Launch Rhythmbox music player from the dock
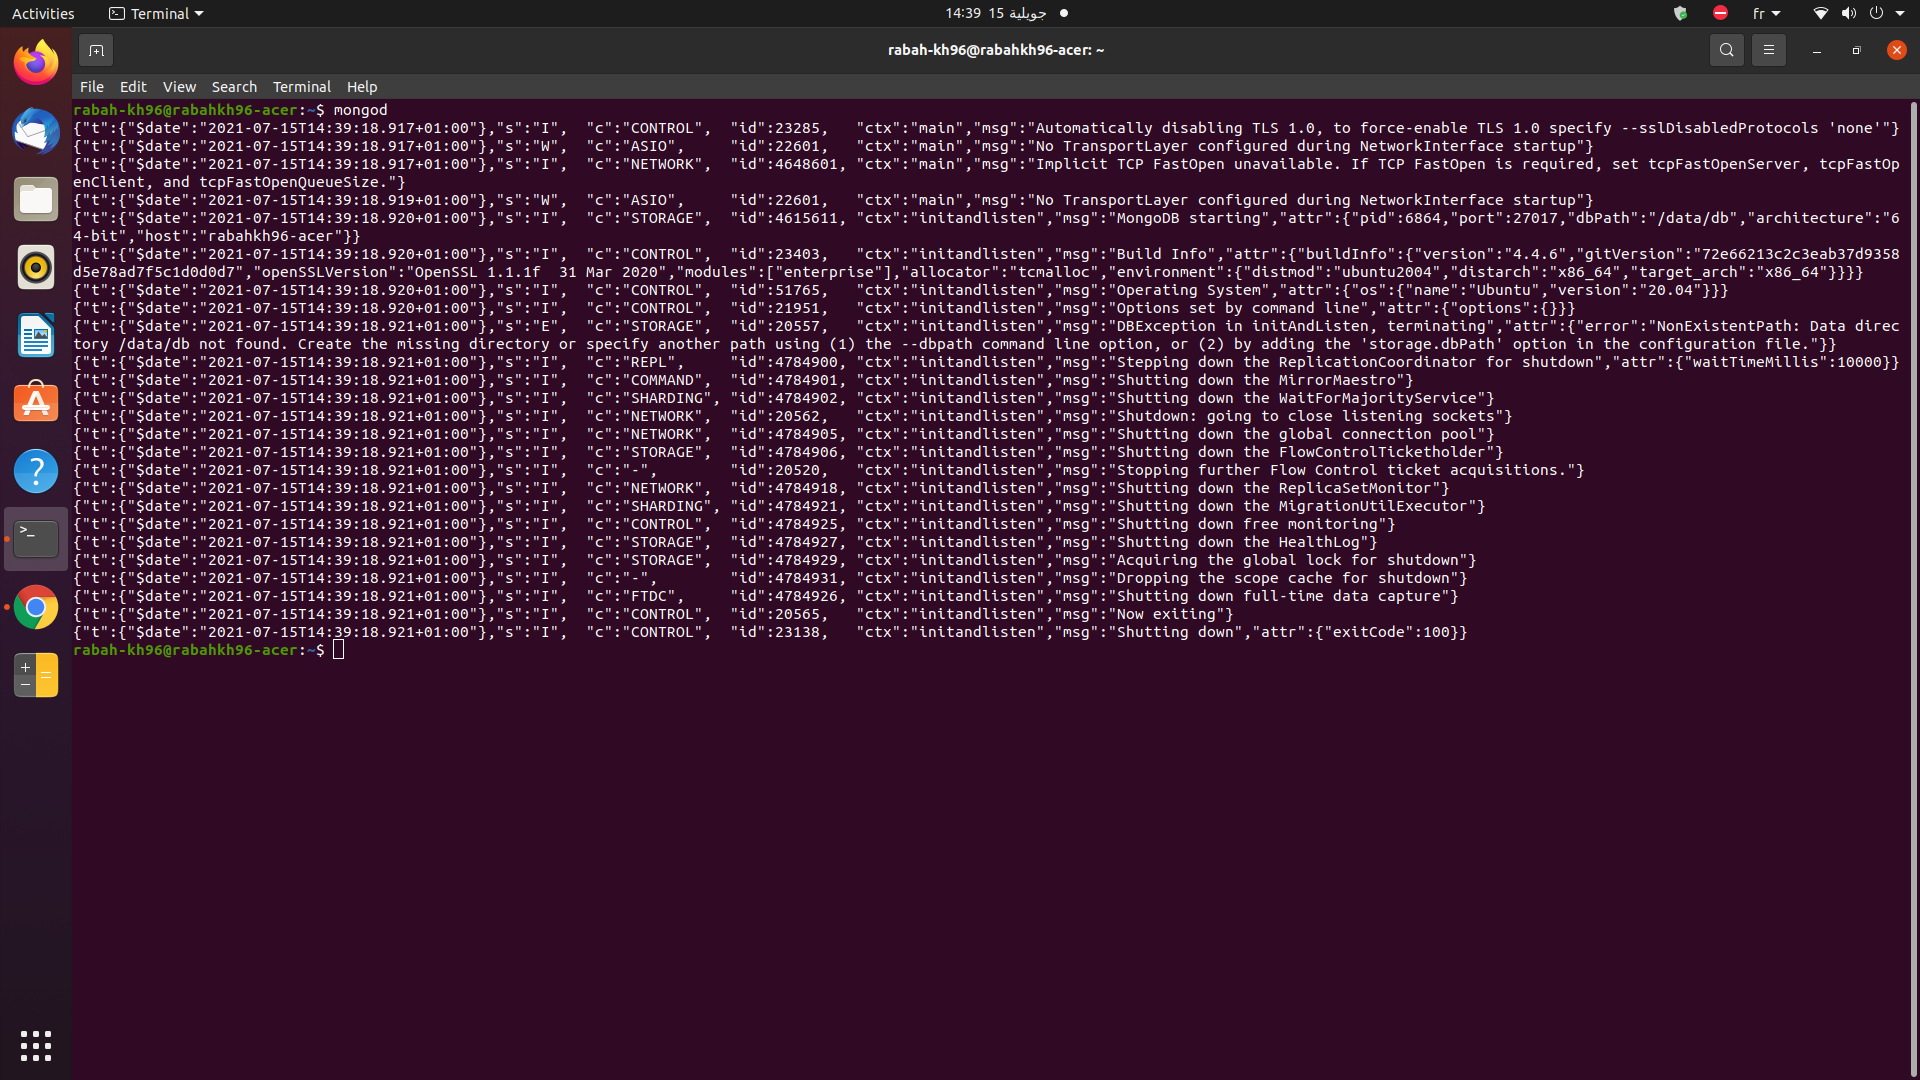 coord(36,268)
